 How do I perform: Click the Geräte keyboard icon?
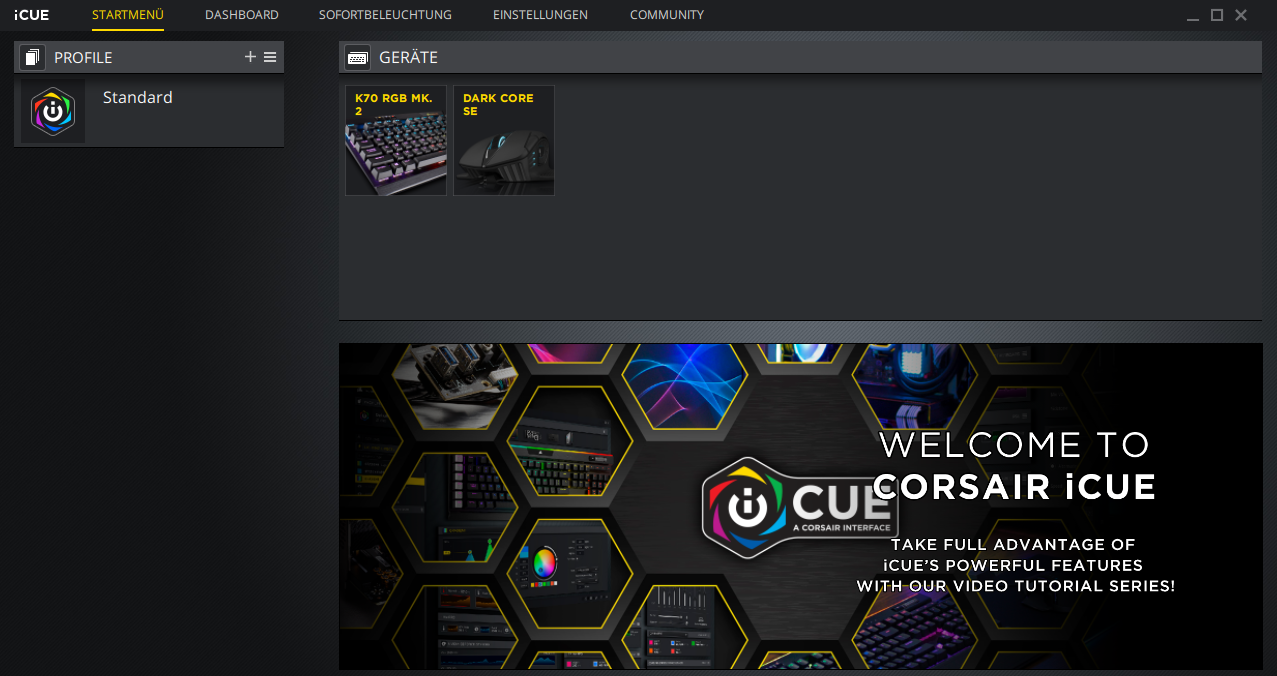click(x=357, y=58)
